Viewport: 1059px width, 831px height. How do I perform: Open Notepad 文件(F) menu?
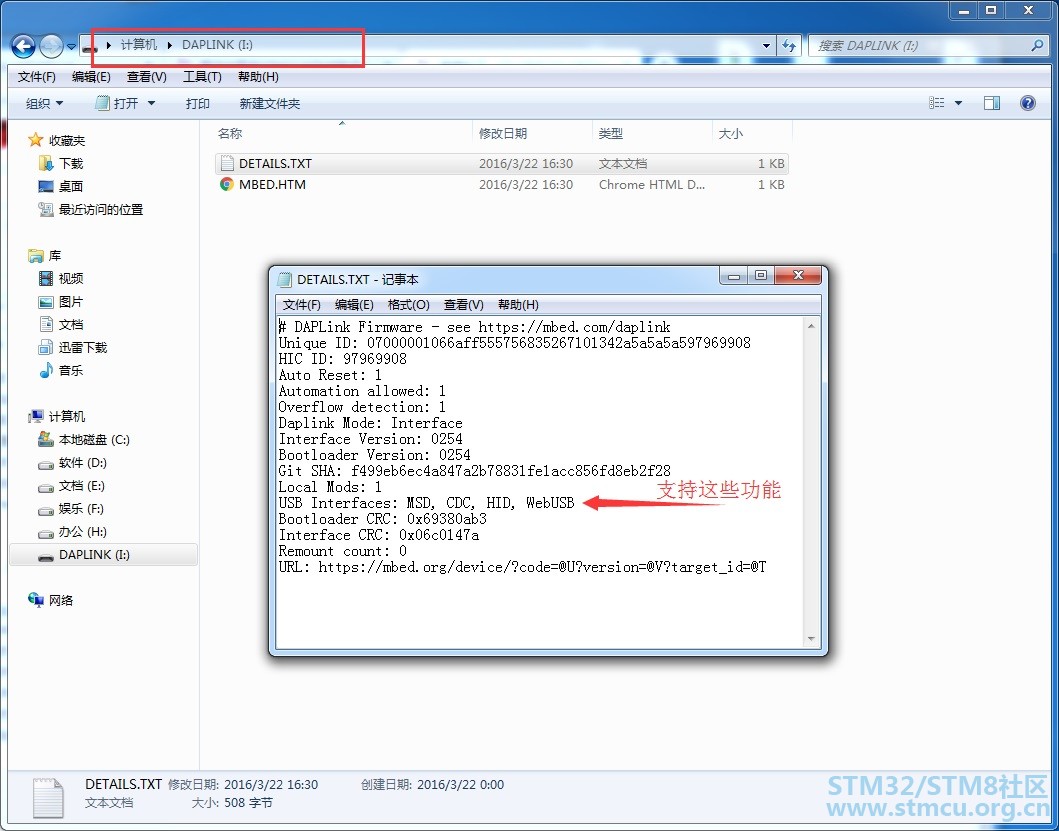pos(301,305)
